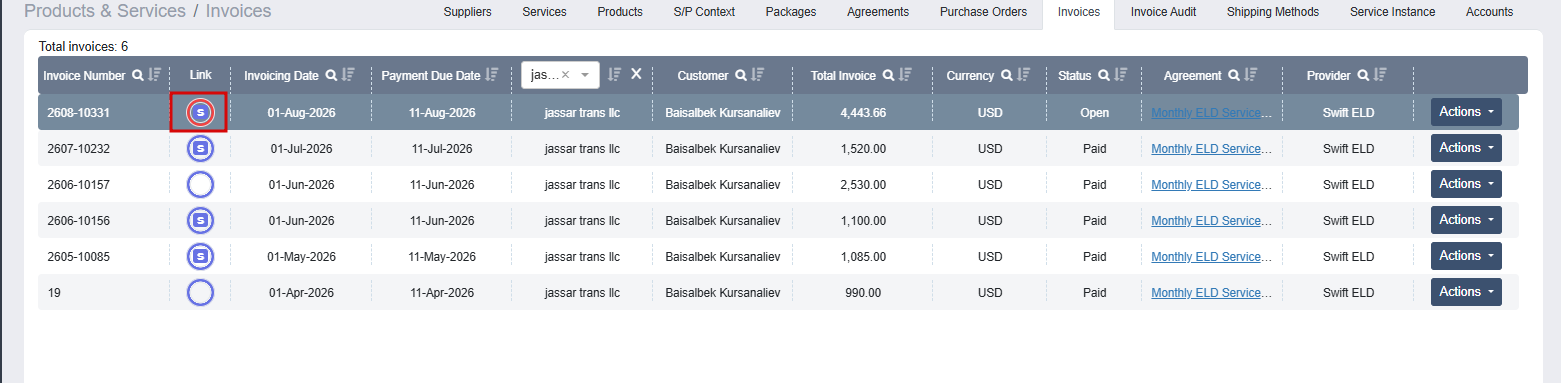Screen dimensions: 1561x383
Task: Sort by Payment Due Date
Action: coord(492,75)
